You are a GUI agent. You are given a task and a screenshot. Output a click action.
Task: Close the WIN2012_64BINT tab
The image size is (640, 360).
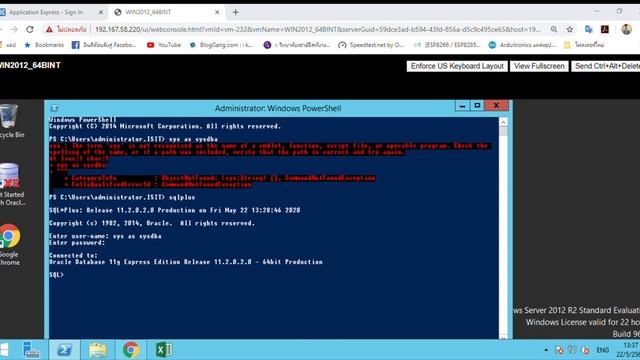[x=217, y=12]
